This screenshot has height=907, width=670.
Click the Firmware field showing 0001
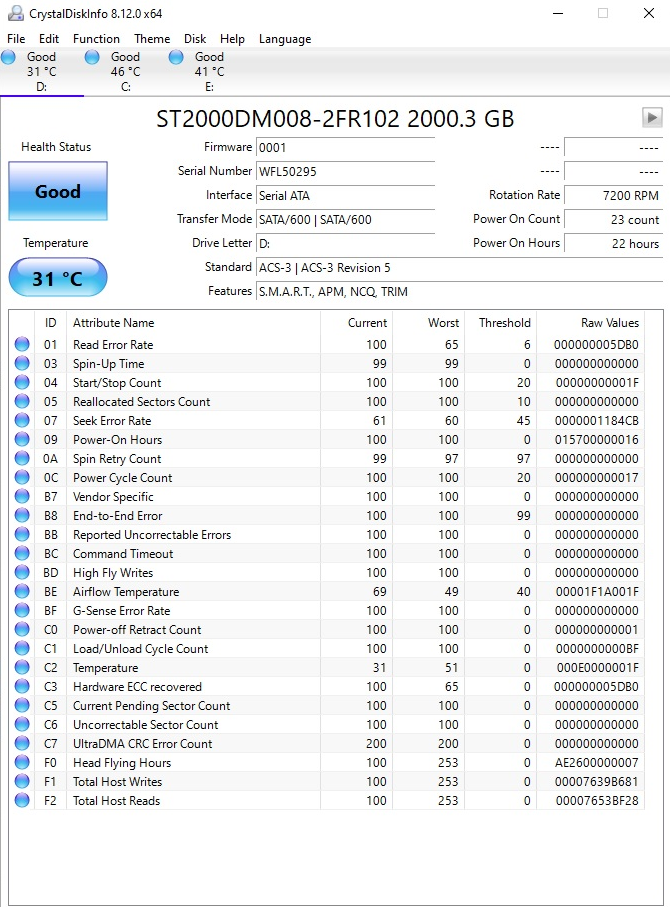click(x=345, y=148)
